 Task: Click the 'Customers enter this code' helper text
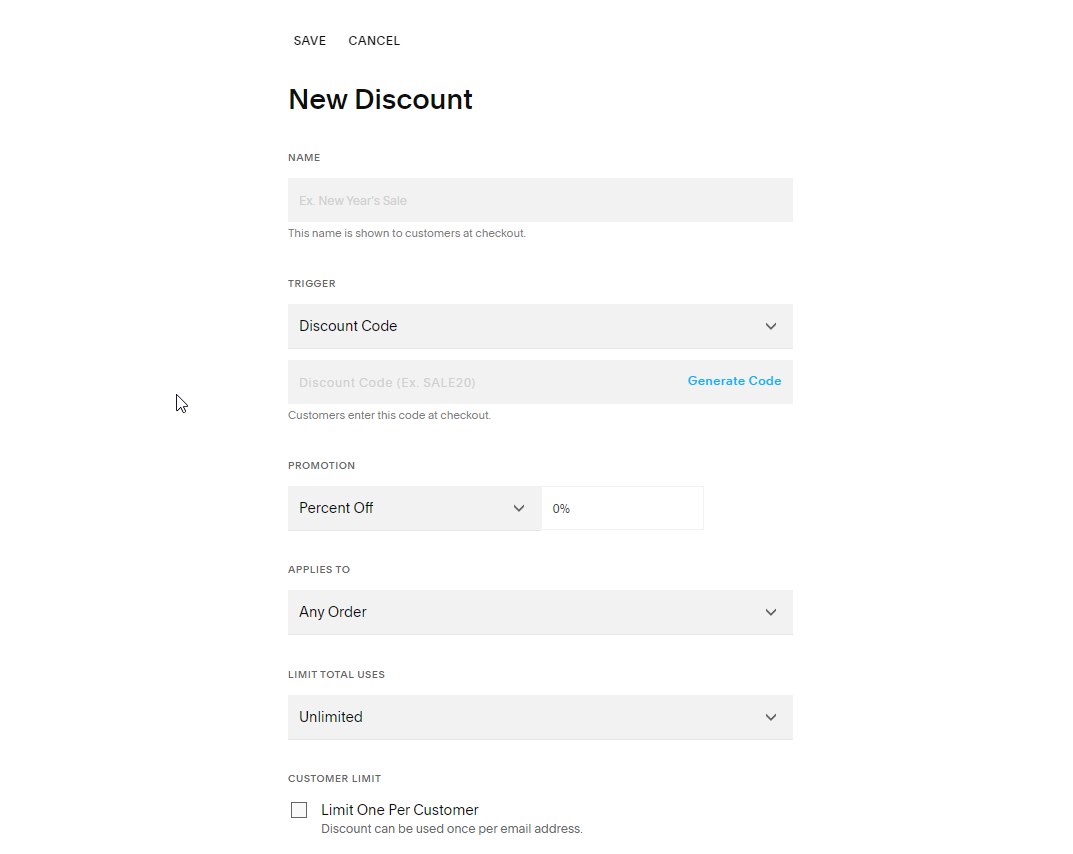[x=389, y=415]
